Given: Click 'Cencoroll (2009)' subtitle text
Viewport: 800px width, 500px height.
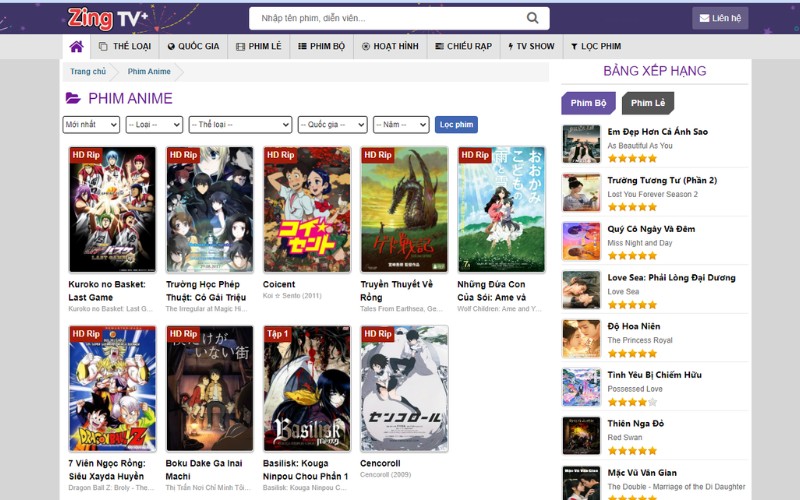Looking at the screenshot, I should (x=385, y=474).
